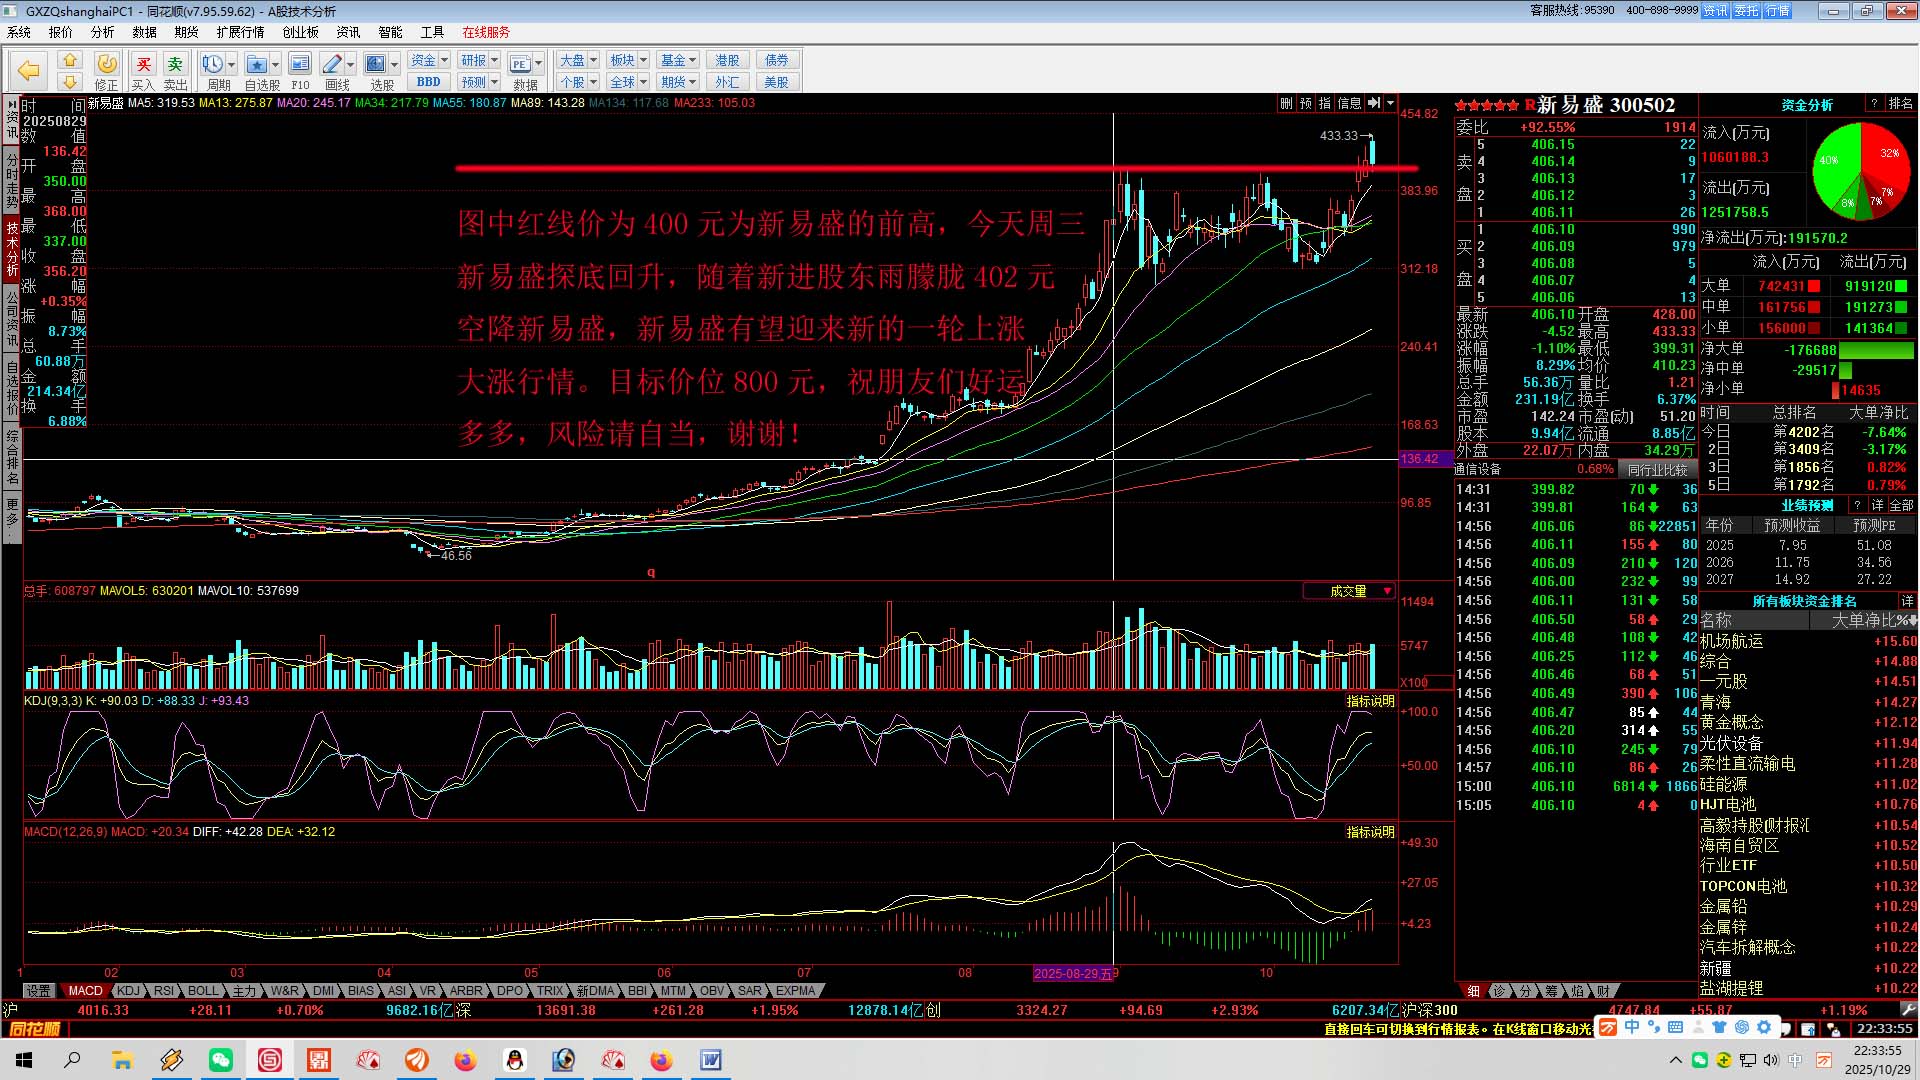Image resolution: width=1920 pixels, height=1080 pixels.
Task: Click the 修正 correction icon
Action: (x=106, y=65)
